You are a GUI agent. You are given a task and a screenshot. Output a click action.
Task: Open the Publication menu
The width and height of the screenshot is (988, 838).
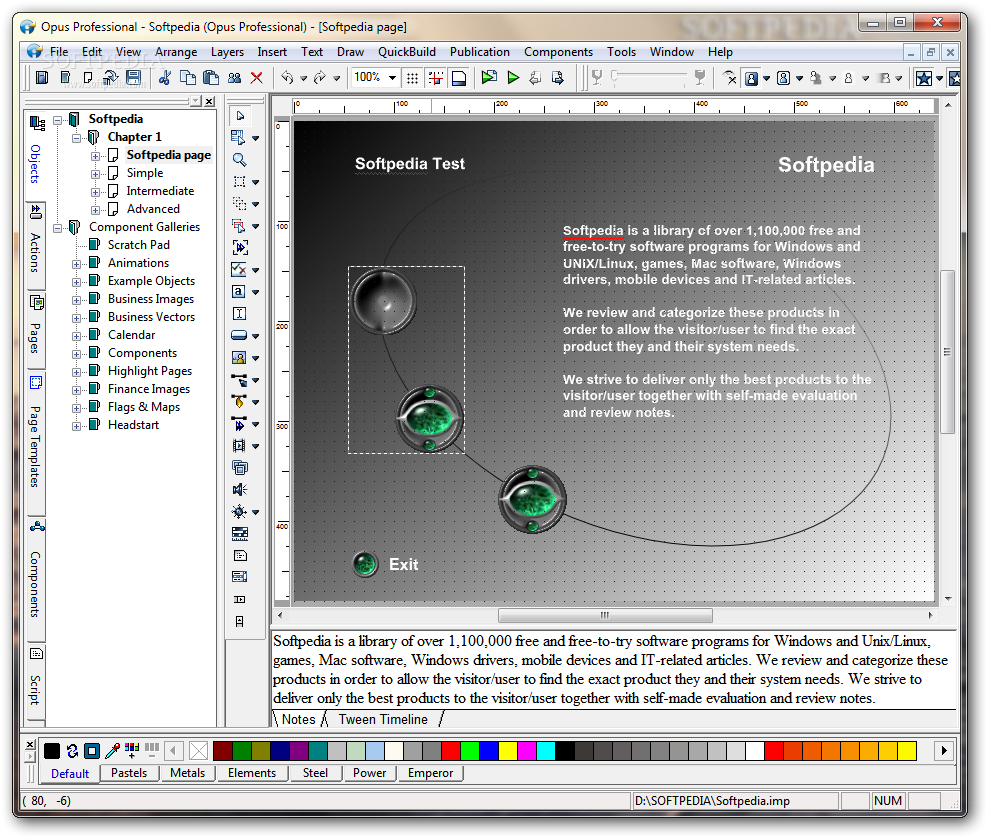pos(480,52)
